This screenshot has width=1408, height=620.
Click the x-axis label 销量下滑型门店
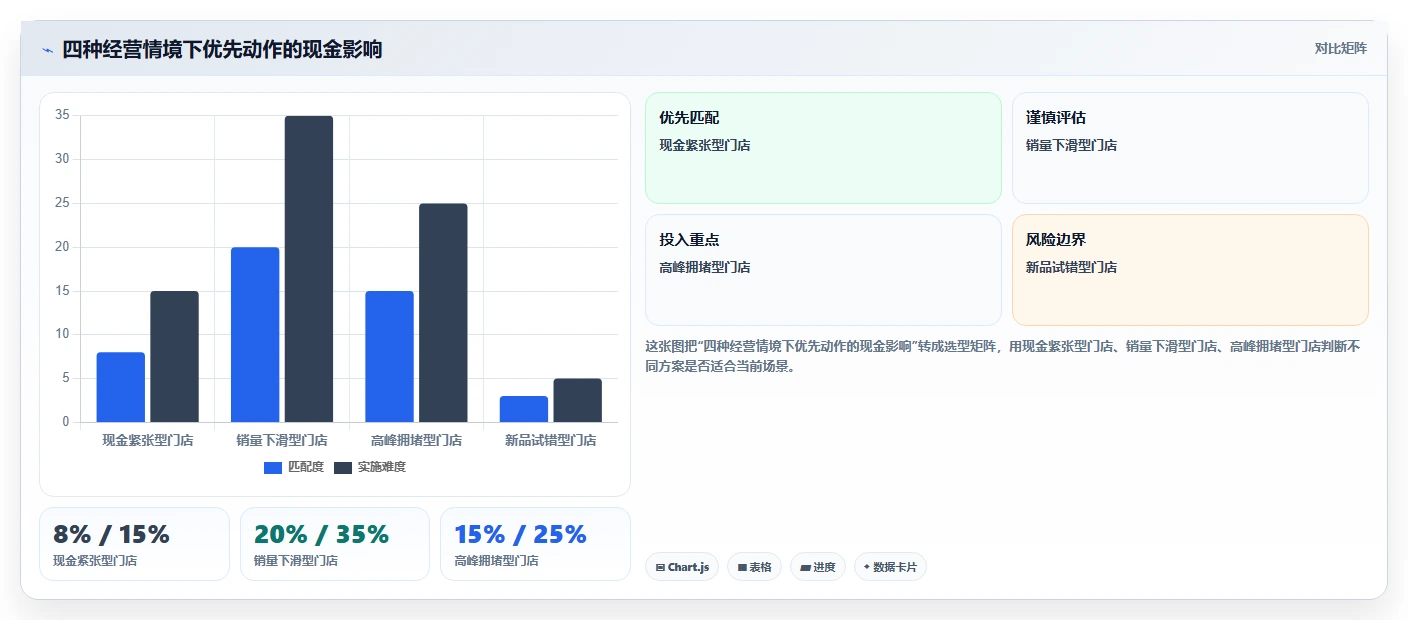282,440
